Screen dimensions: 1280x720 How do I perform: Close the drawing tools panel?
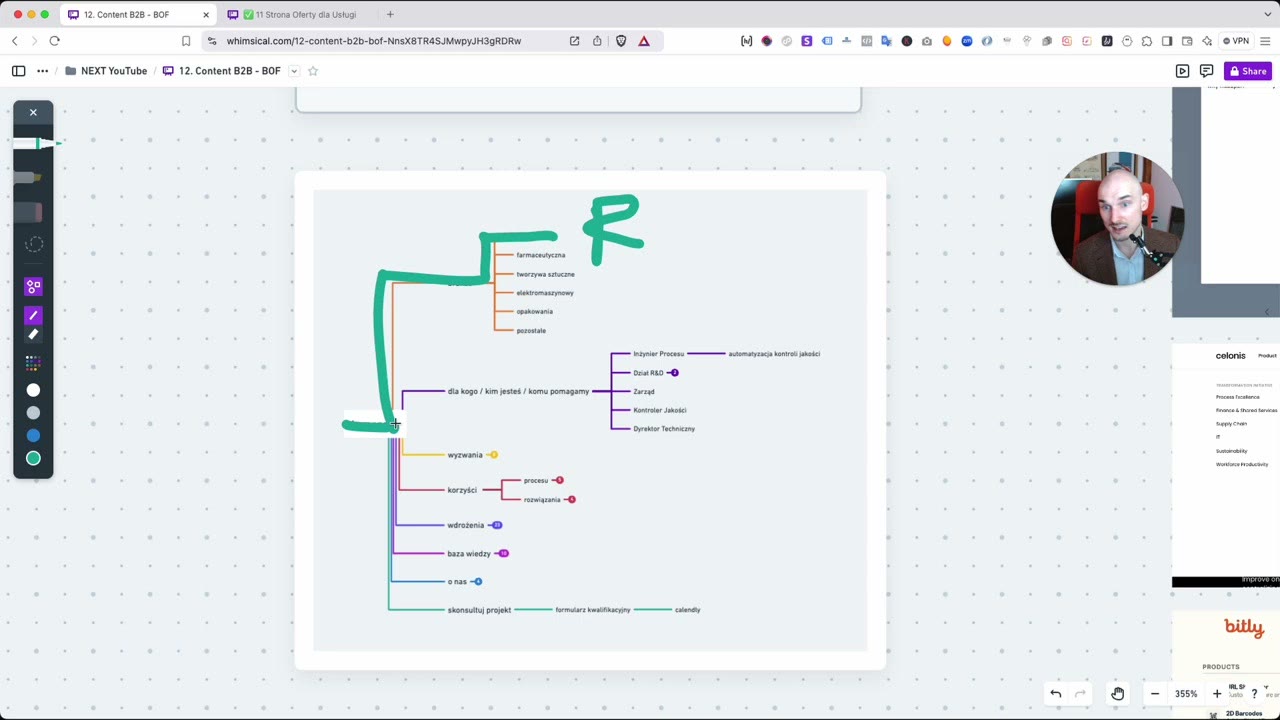point(33,112)
